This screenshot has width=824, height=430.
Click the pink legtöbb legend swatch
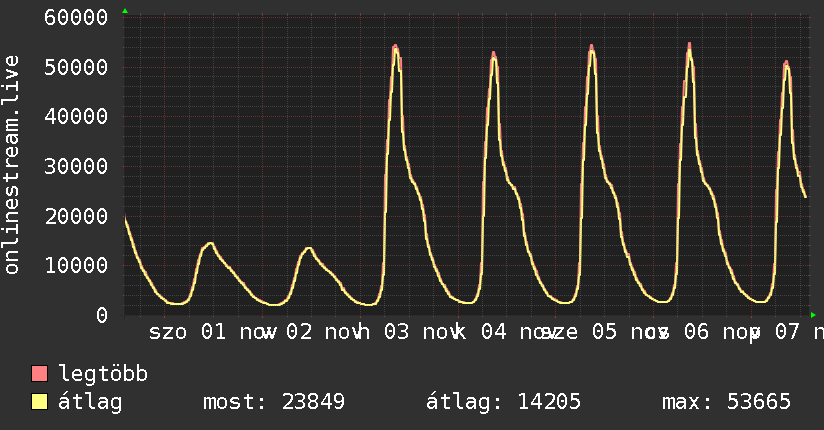(x=39, y=374)
